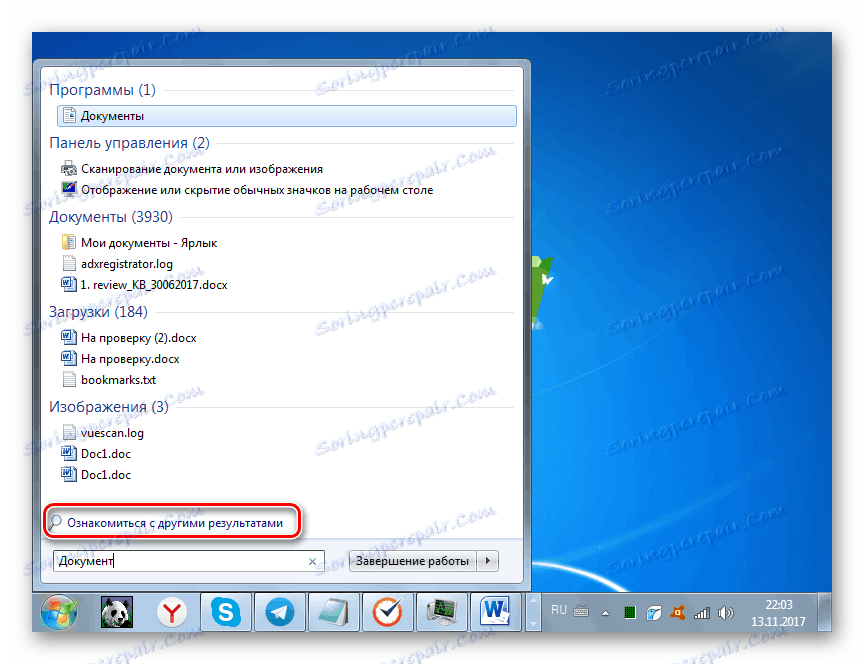Open the network signal tray icon
This screenshot has width=864, height=664.
[x=701, y=612]
